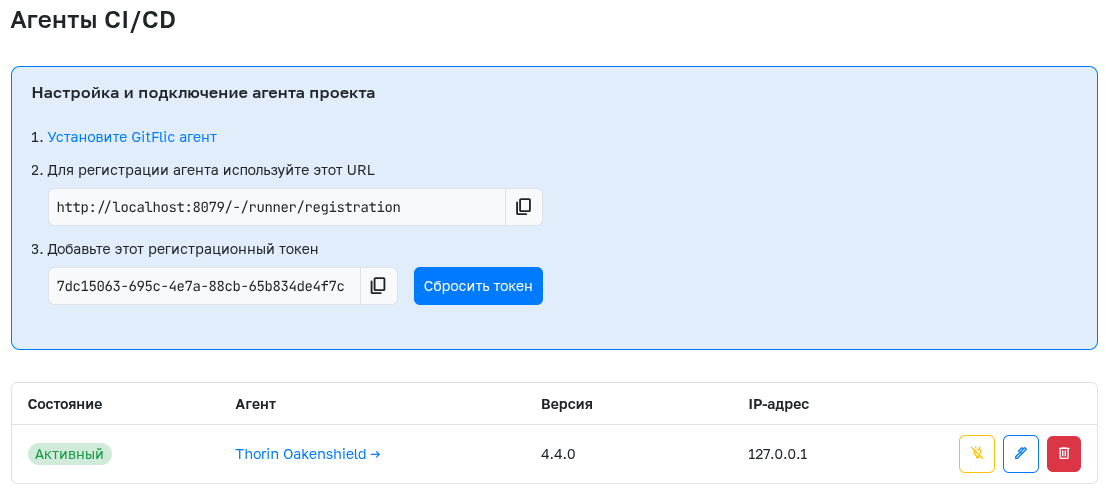
Task: Click the IP-адрес column header
Action: [778, 404]
